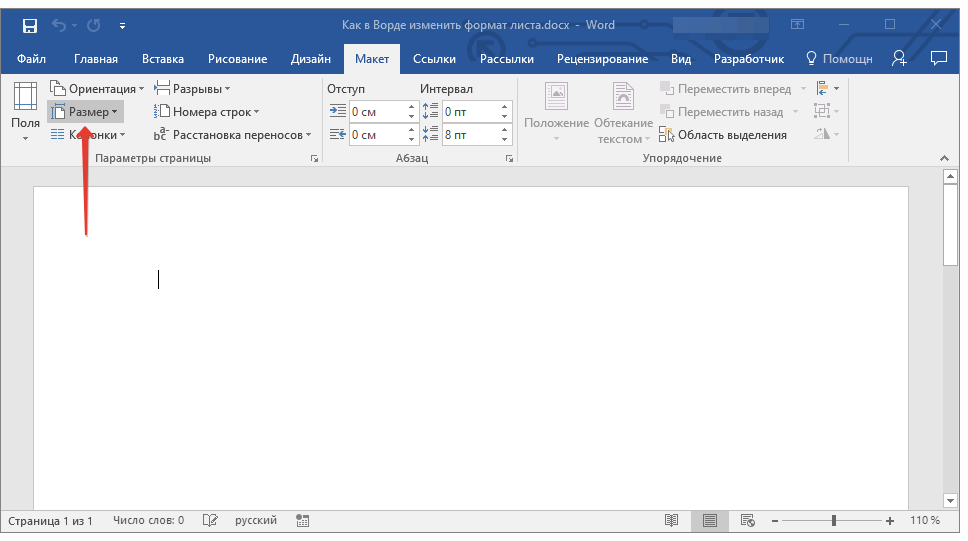
Task: Open the Размер page size dropdown
Action: [x=86, y=112]
